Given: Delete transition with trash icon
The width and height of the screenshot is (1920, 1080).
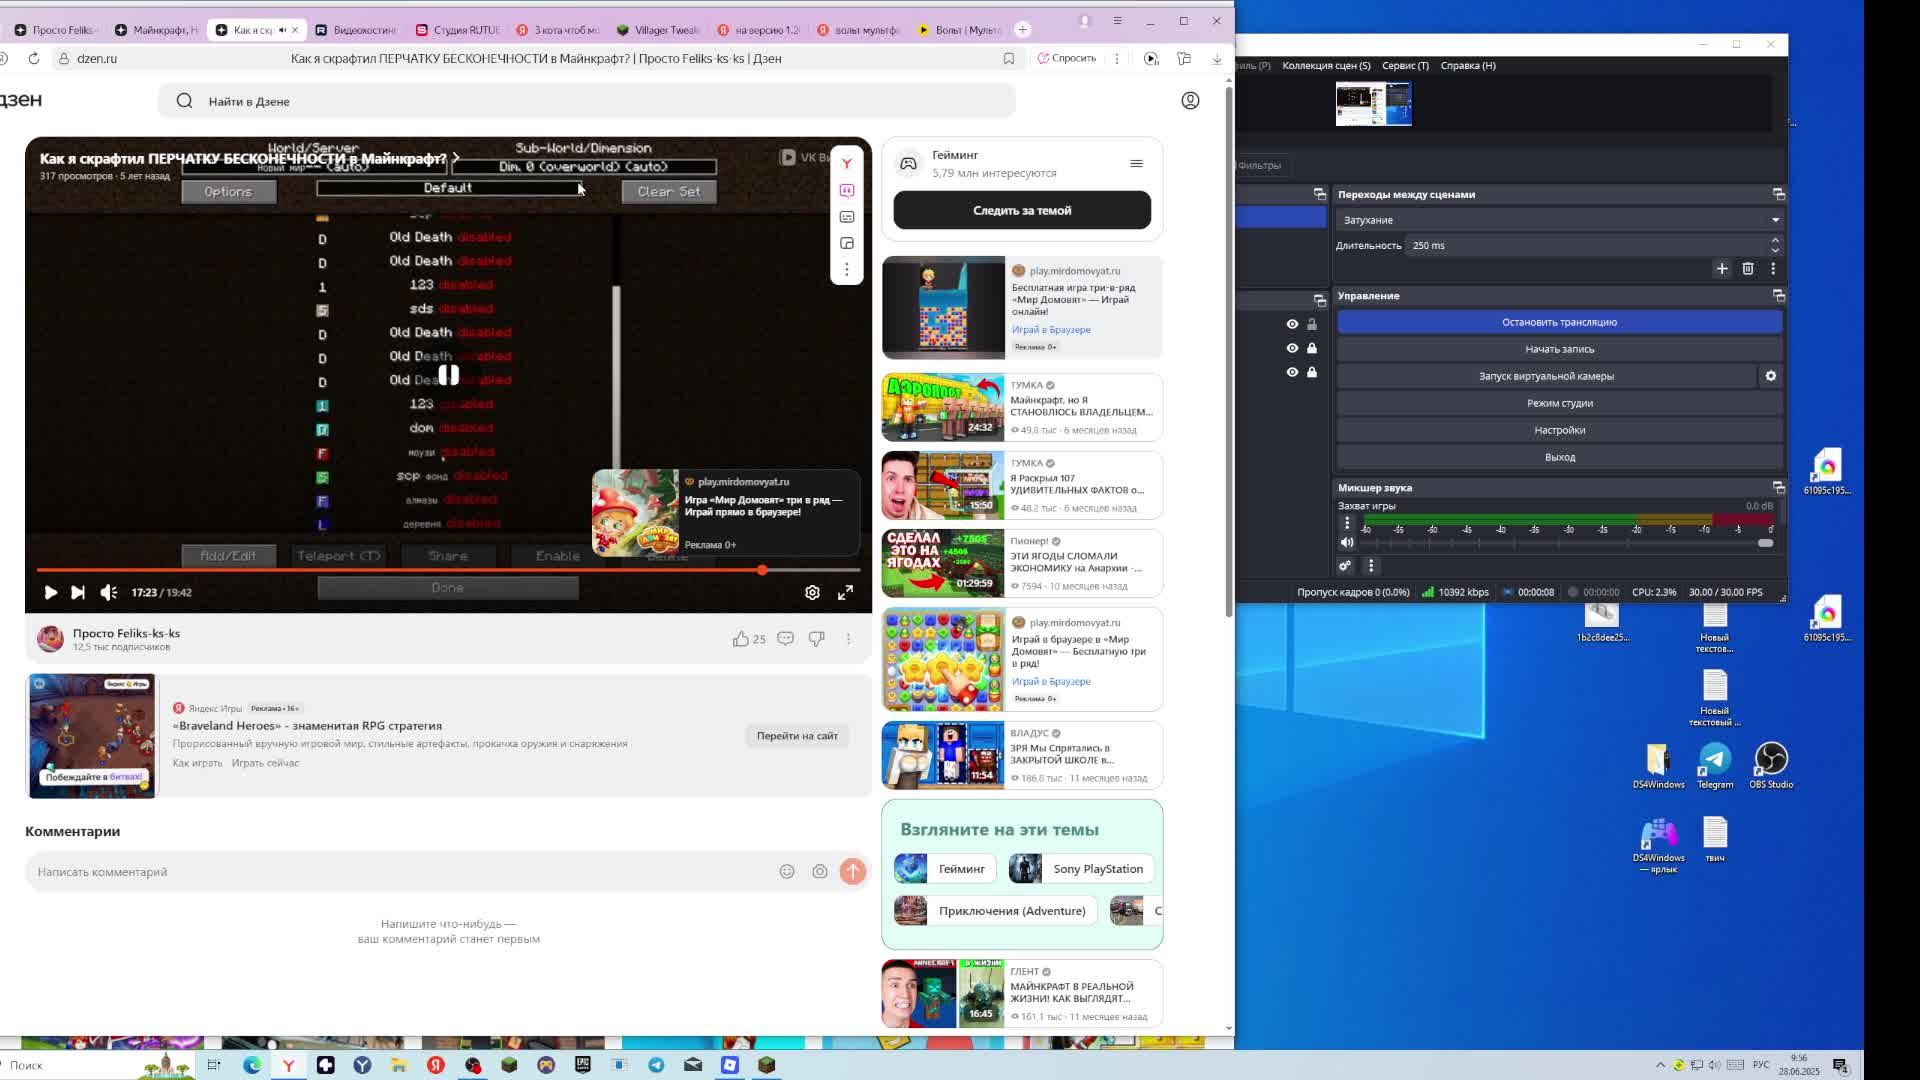Looking at the screenshot, I should pyautogui.click(x=1748, y=269).
